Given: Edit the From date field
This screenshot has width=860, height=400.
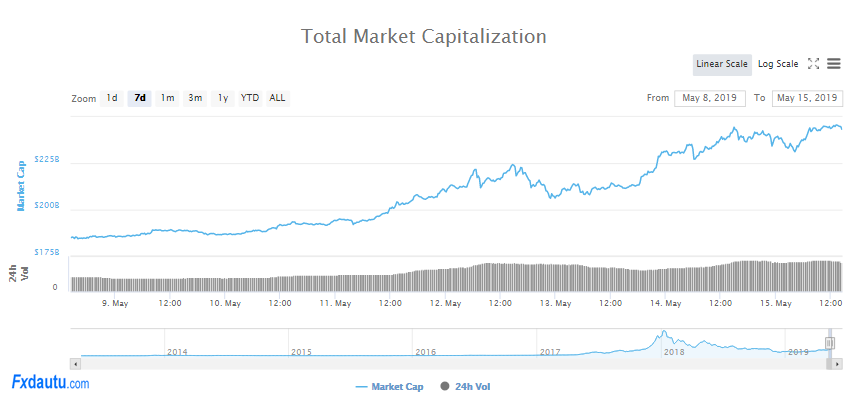Looking at the screenshot, I should (x=709, y=98).
